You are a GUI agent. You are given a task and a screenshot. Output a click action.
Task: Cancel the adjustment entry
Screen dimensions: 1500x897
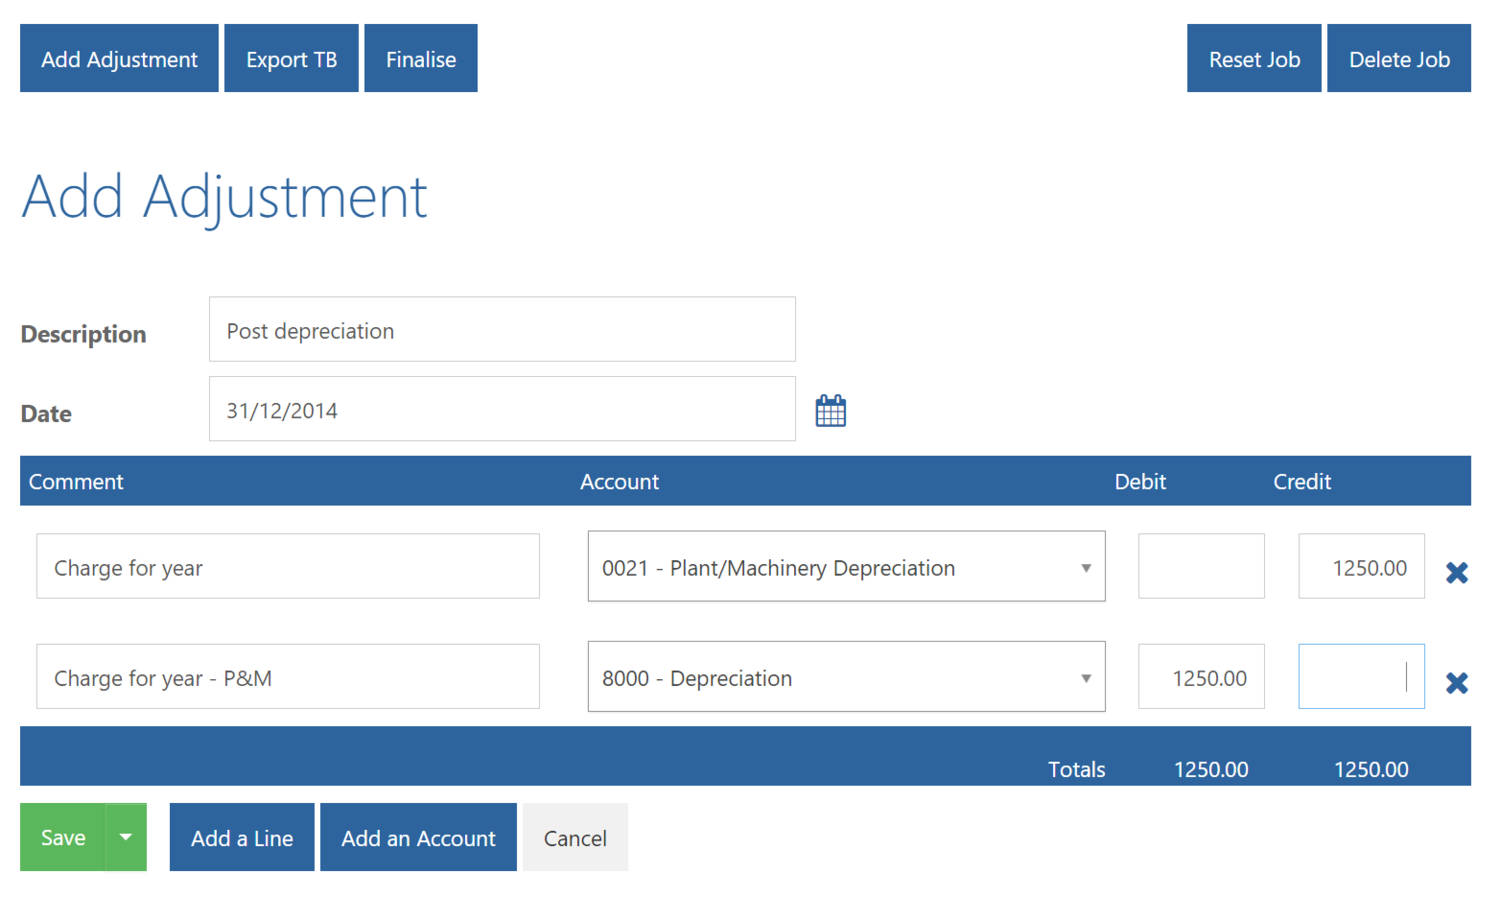click(575, 837)
